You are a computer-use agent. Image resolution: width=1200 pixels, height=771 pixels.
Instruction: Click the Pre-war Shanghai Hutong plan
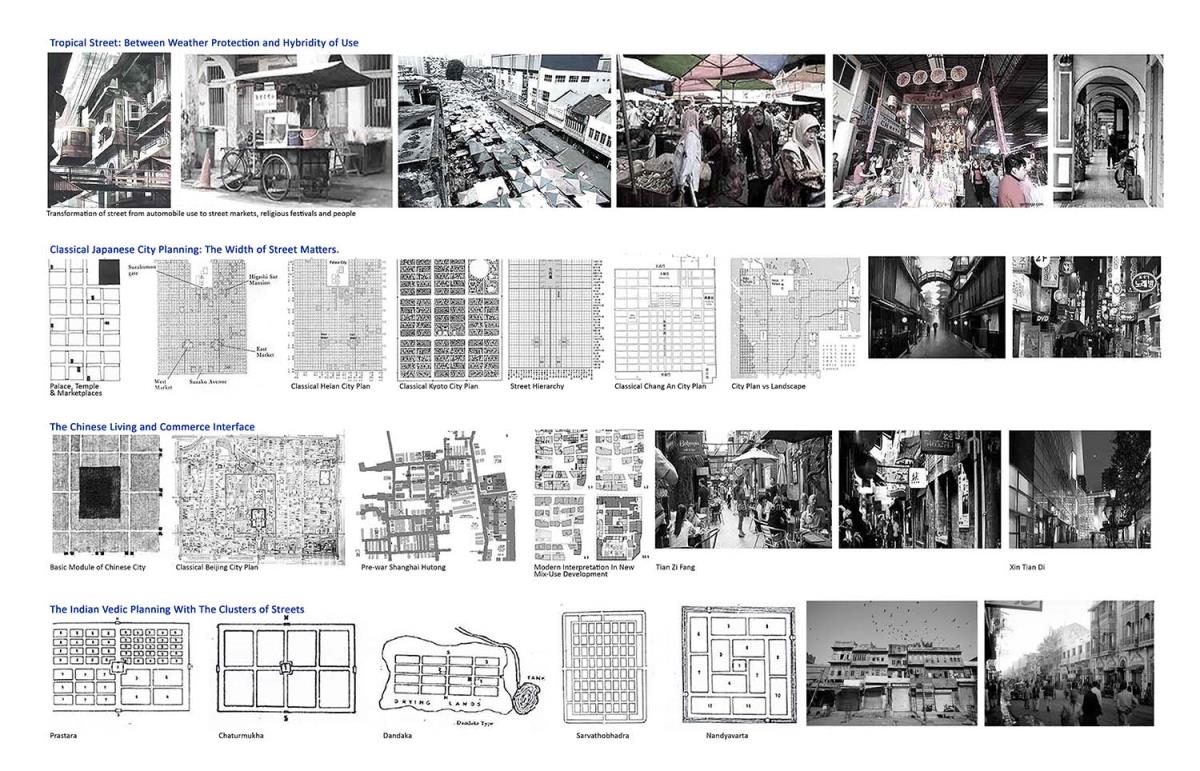pyautogui.click(x=436, y=495)
